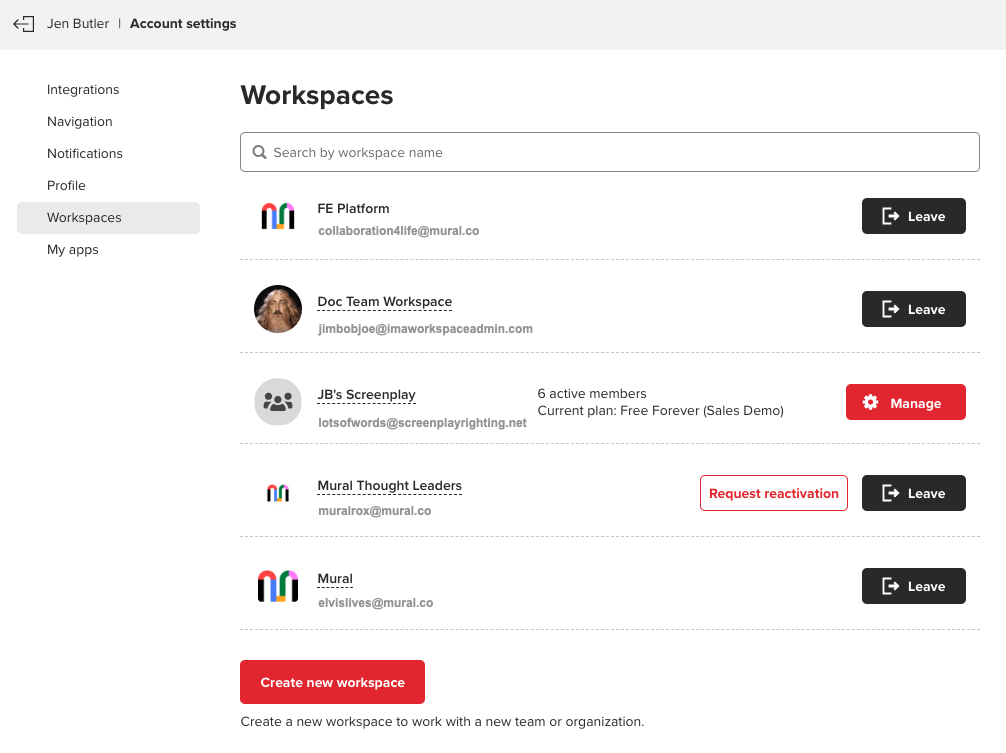Open Notifications settings in sidebar
Viewport: 1006px width, 753px height.
85,154
